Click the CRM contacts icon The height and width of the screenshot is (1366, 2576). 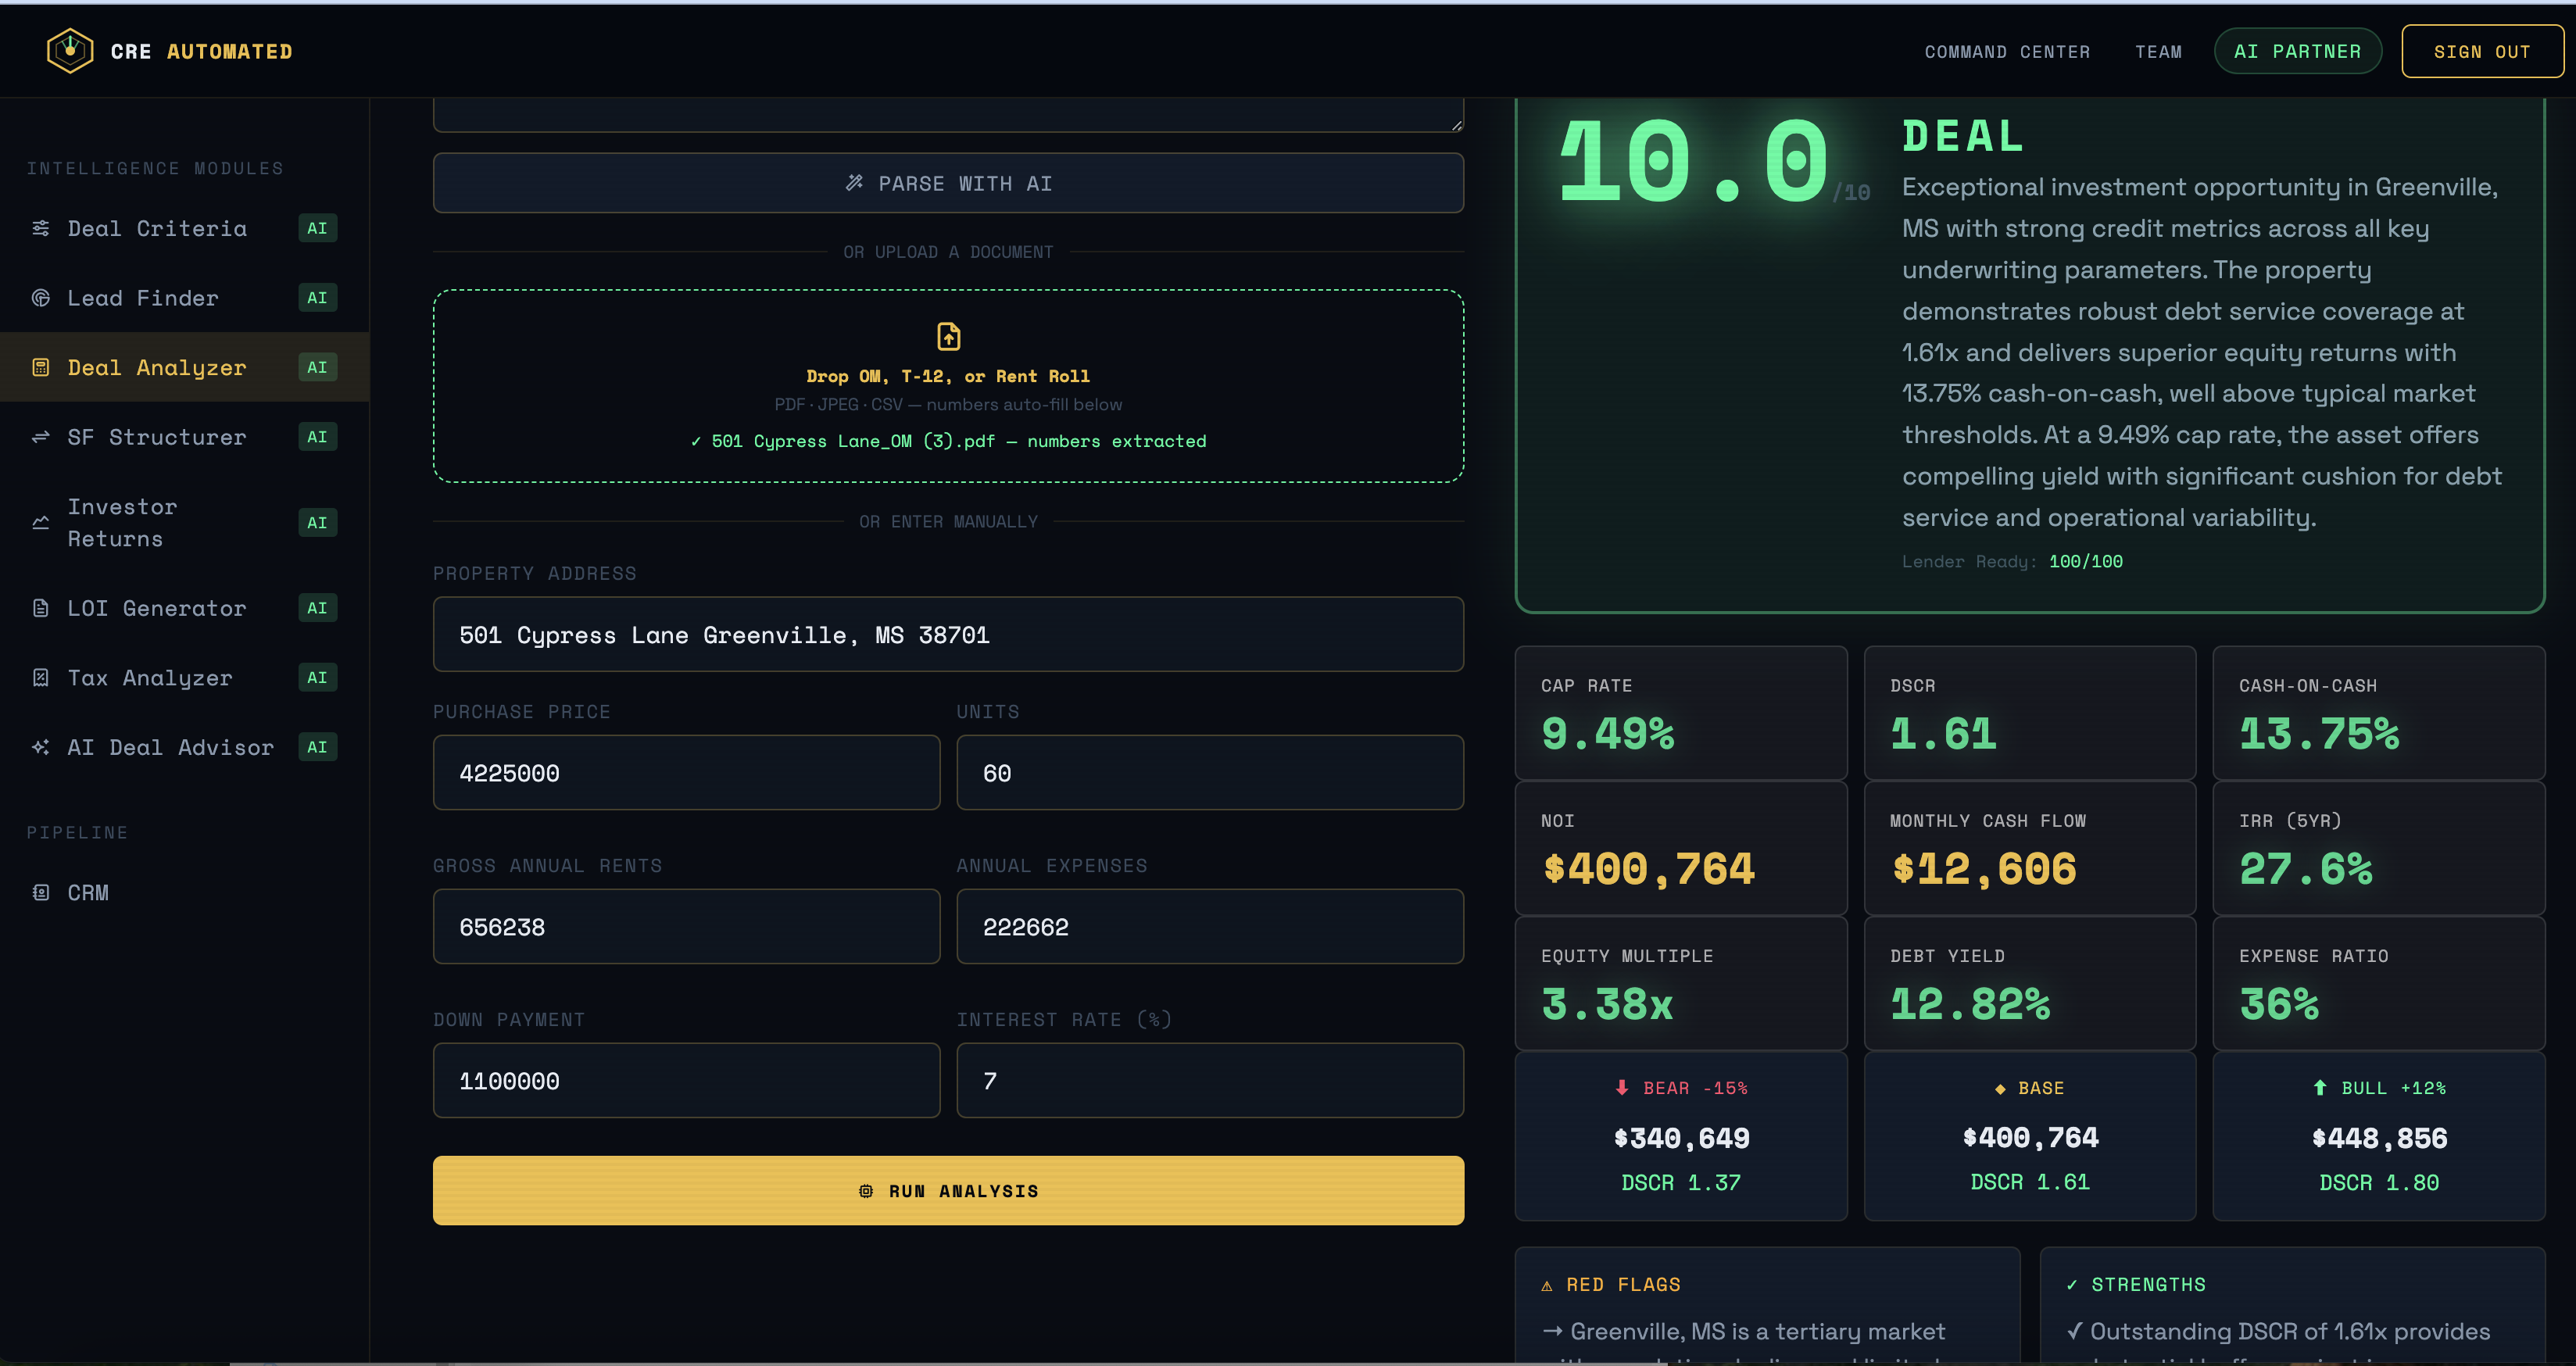coord(41,892)
